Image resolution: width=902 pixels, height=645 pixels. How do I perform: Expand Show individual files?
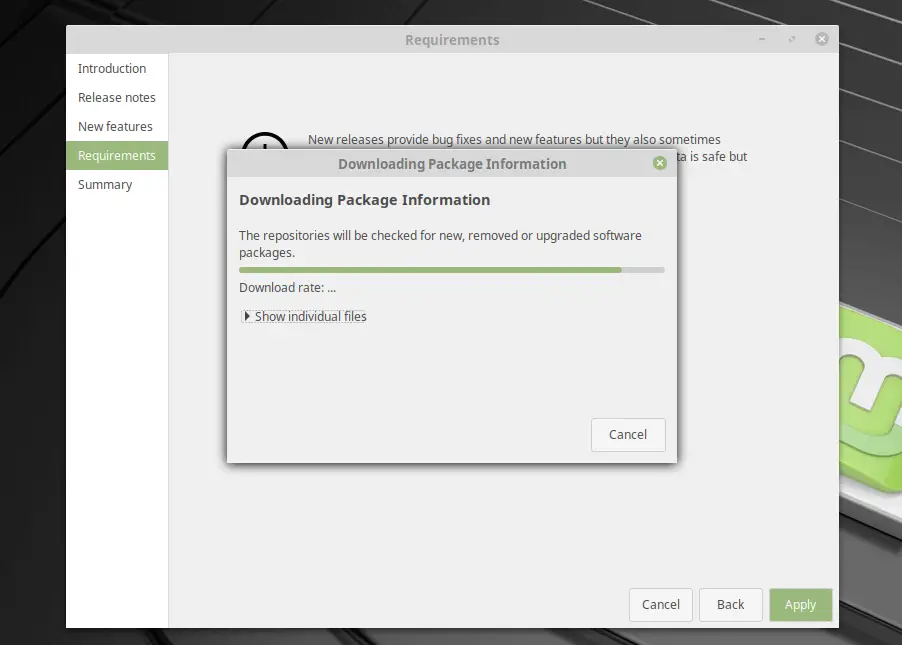(304, 316)
